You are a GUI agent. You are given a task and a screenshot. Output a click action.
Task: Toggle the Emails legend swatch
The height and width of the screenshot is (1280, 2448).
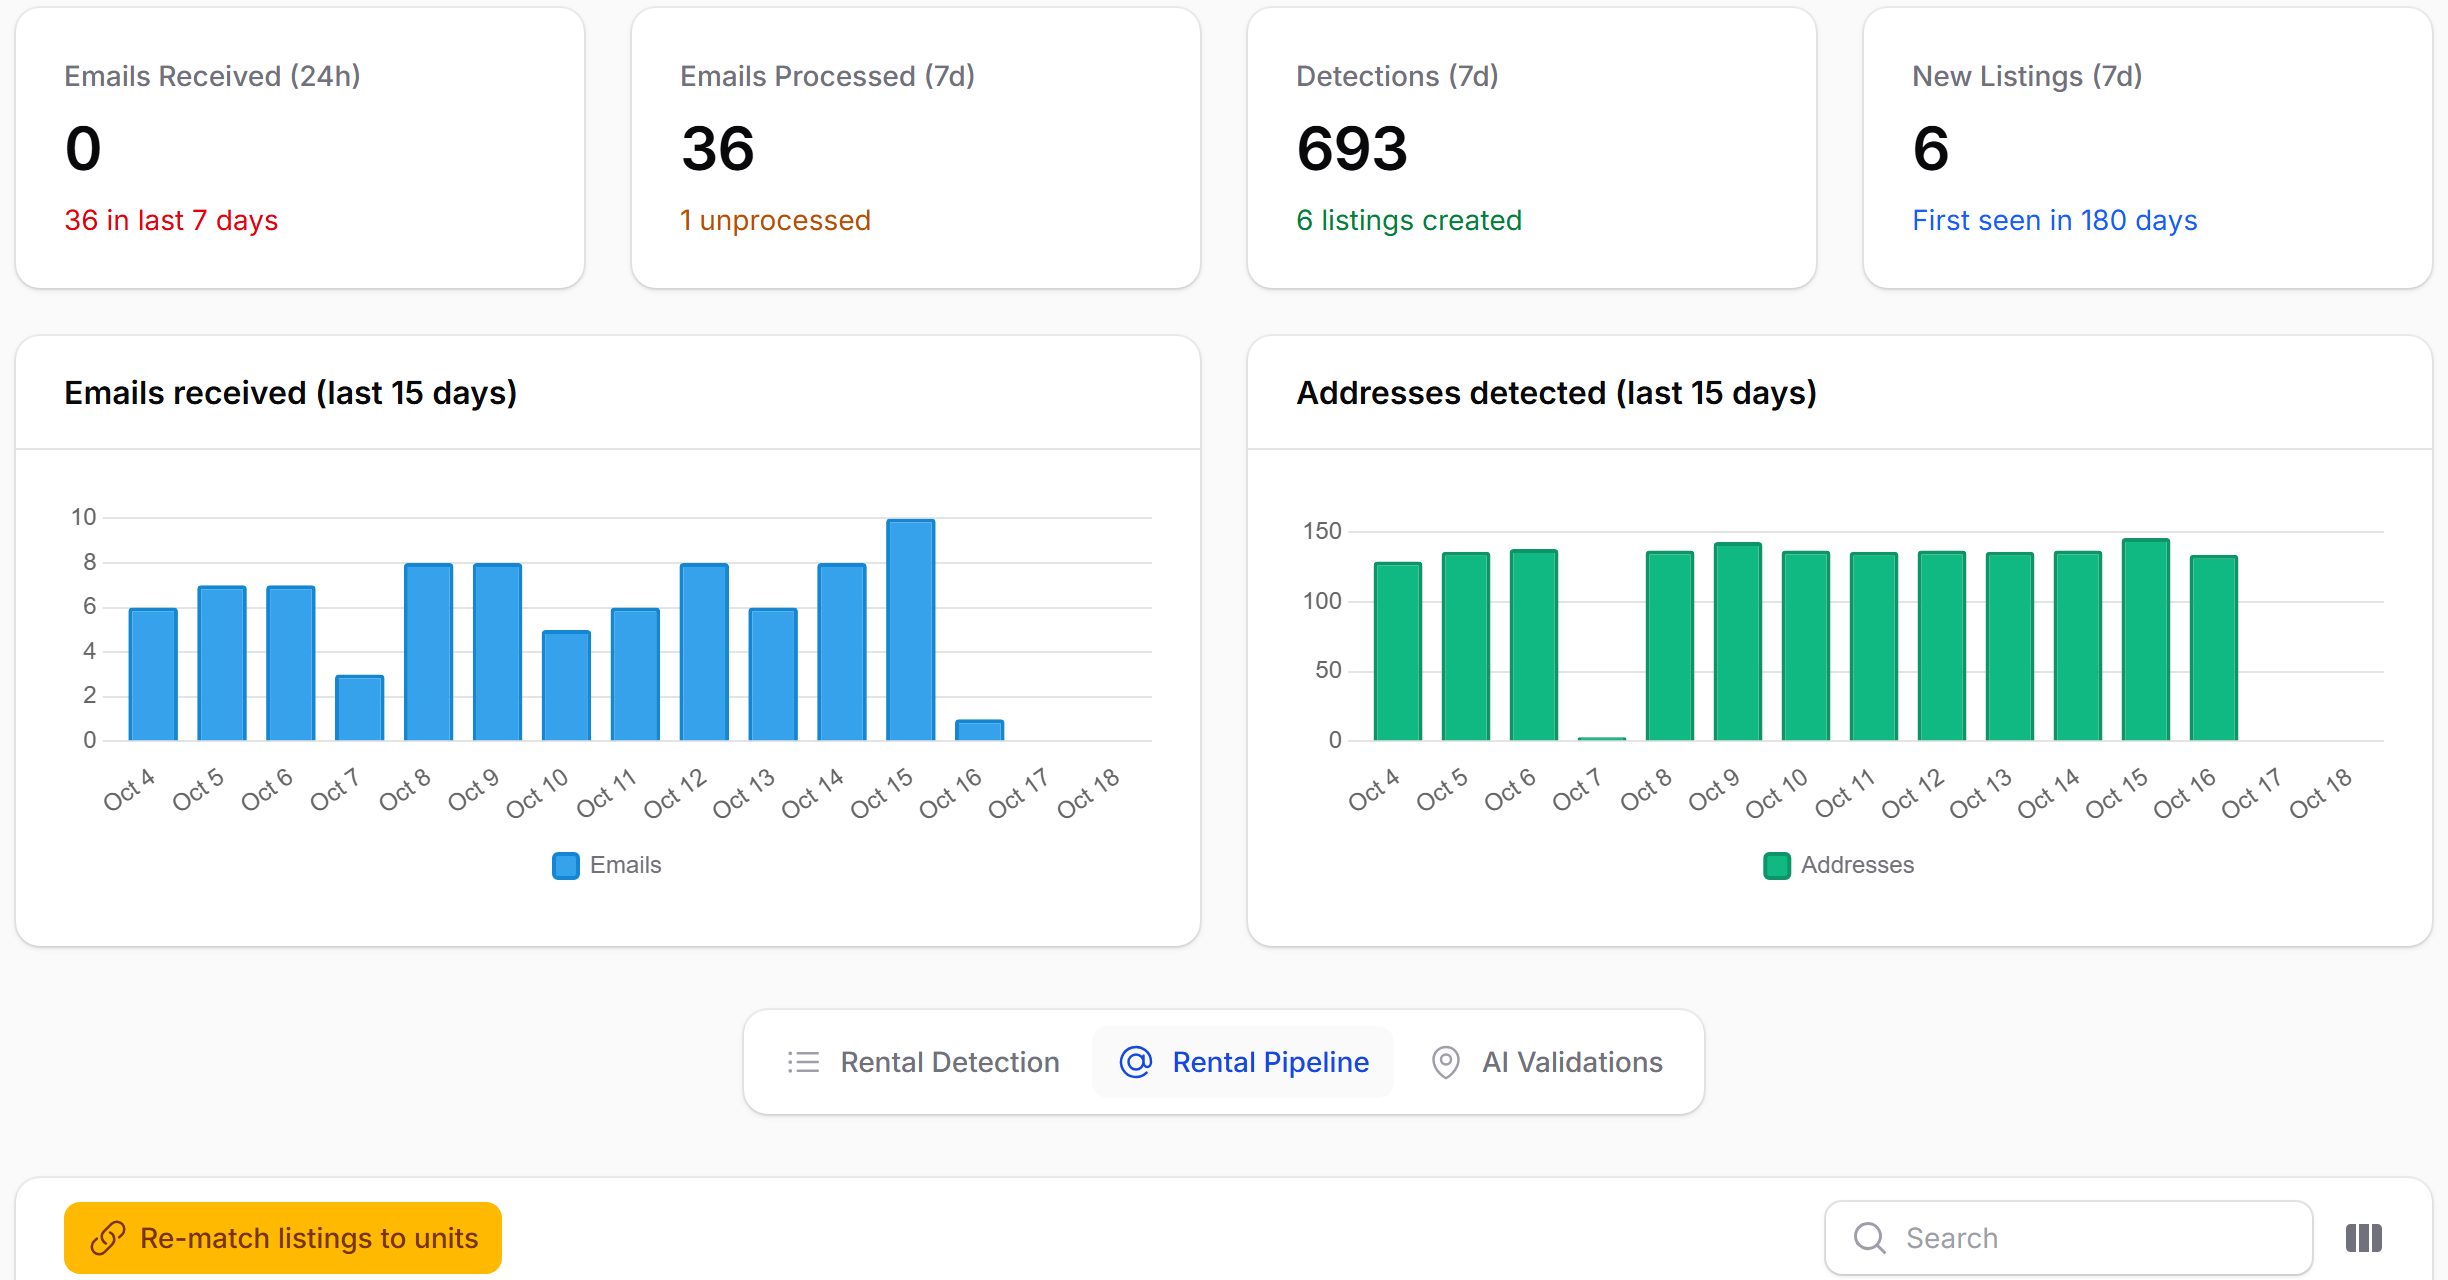(x=566, y=865)
